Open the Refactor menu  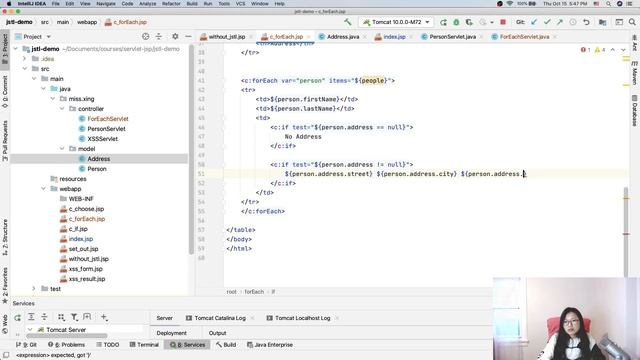(x=171, y=4)
